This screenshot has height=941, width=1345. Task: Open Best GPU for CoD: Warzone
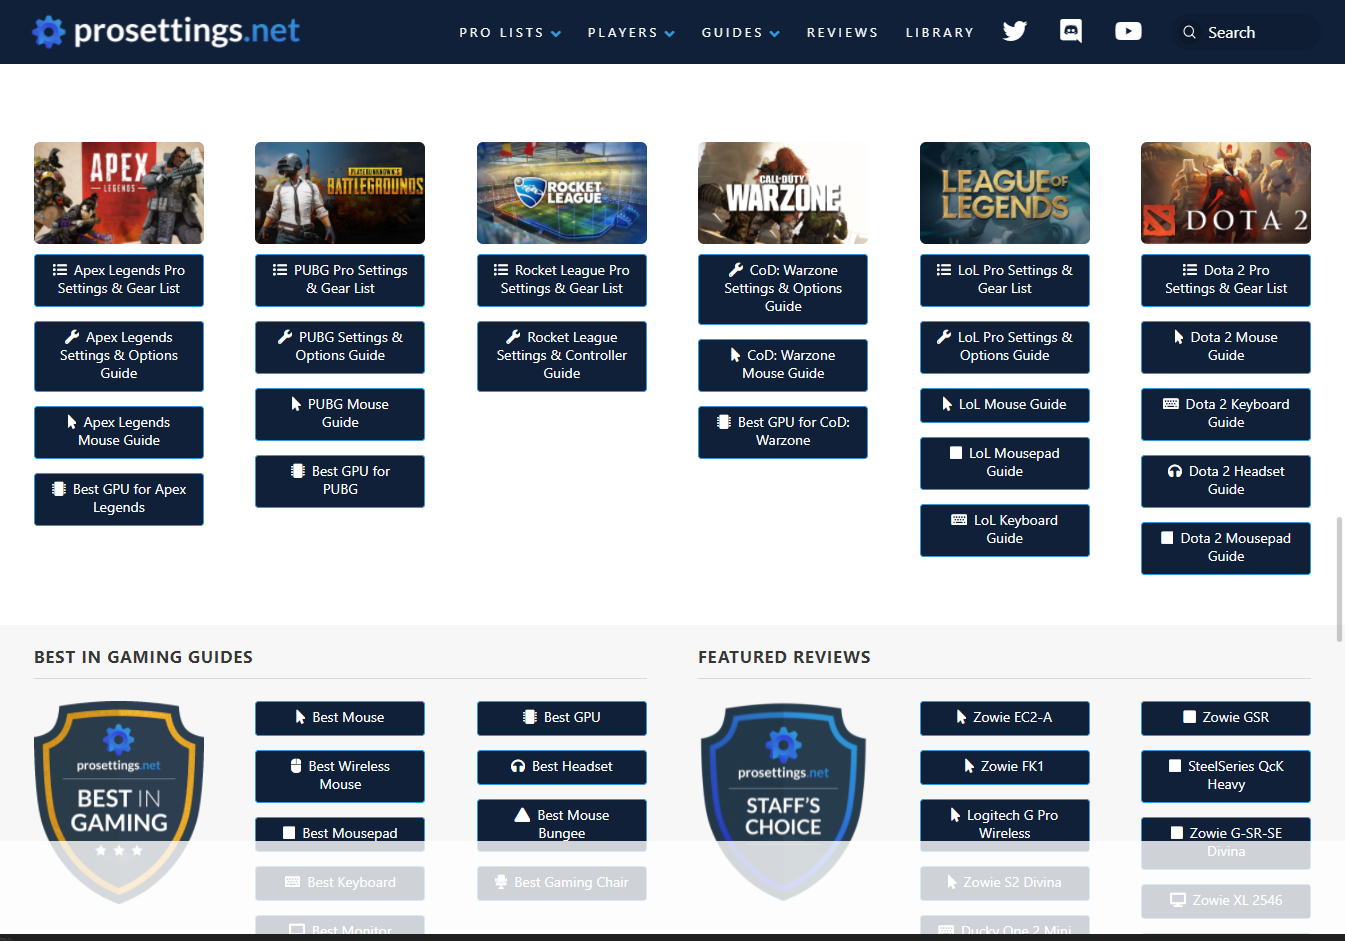pyautogui.click(x=783, y=432)
